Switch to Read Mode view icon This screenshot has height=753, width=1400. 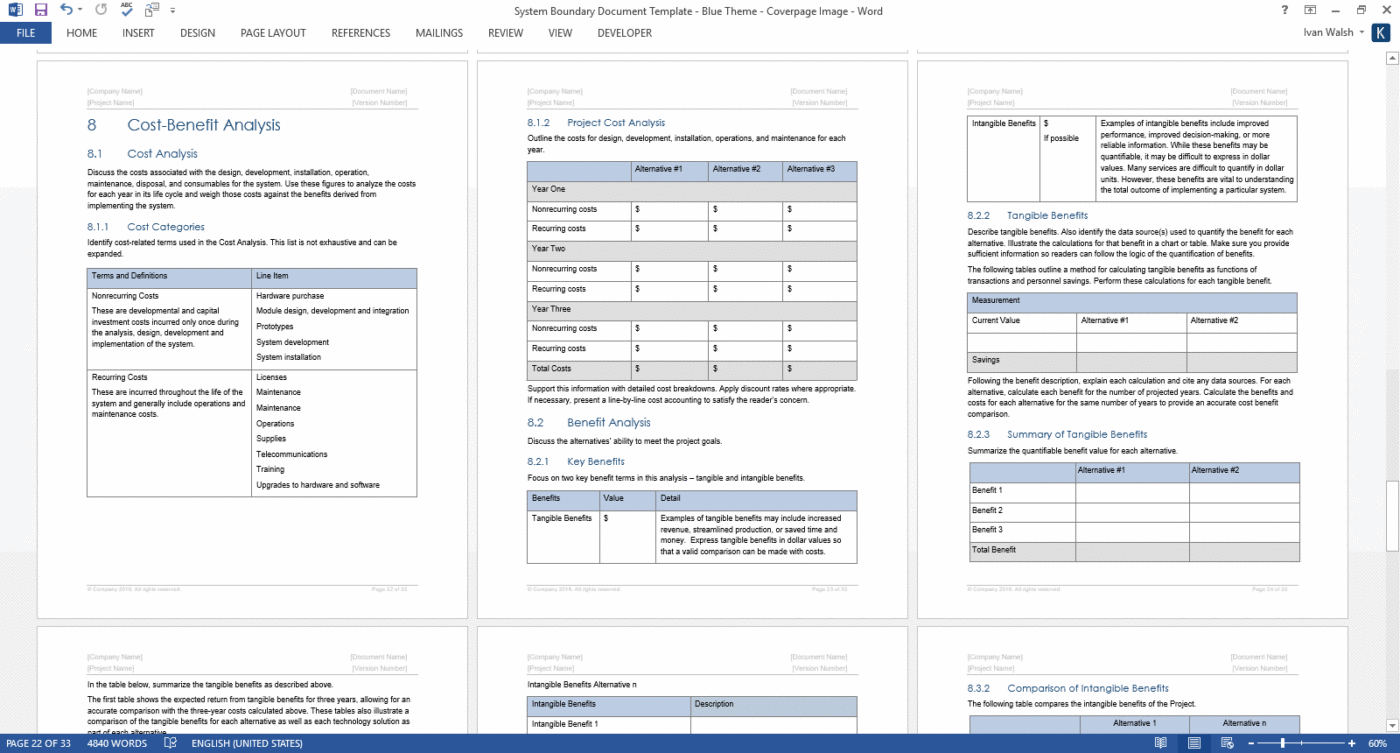click(1160, 744)
